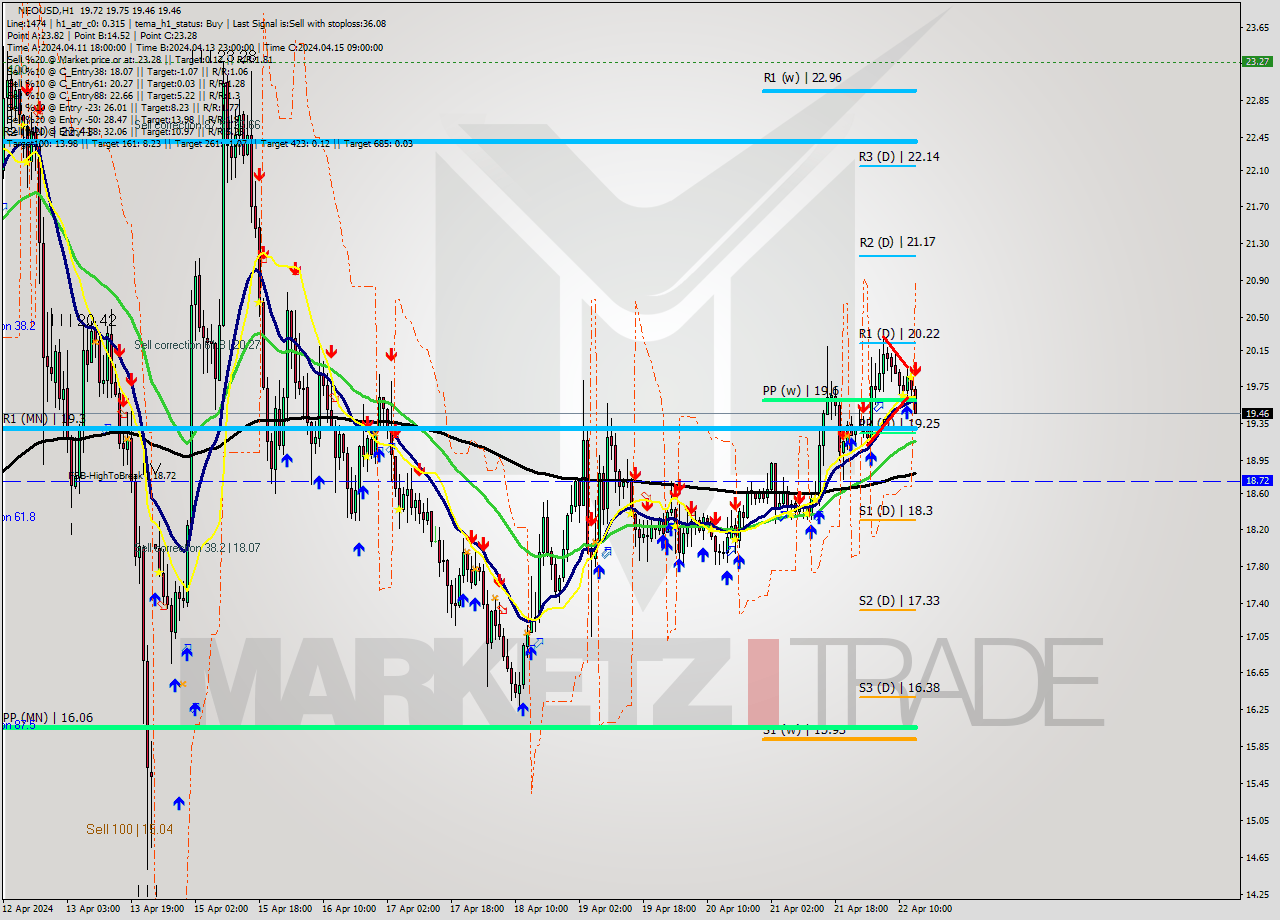This screenshot has height=920, width=1280.
Task: Click the PP (MN) | 16.06 monthly pivot label
Action: coord(48,718)
